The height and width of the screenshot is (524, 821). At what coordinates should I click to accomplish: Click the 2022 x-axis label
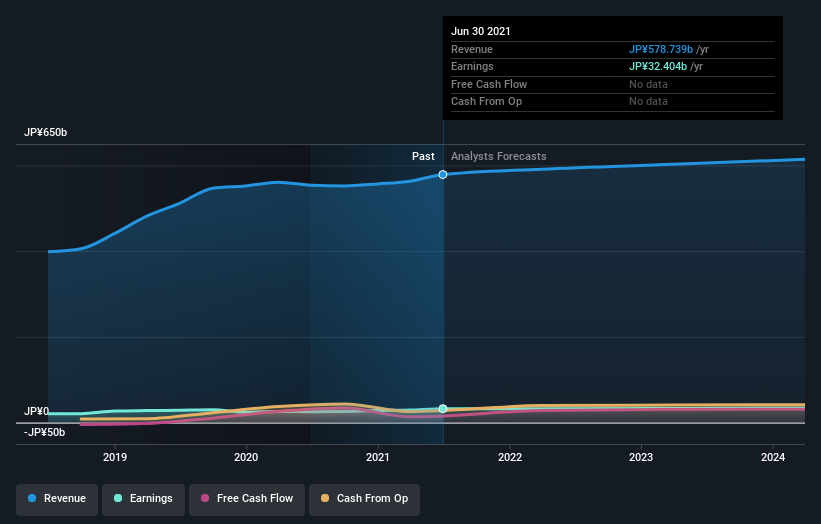(x=510, y=457)
